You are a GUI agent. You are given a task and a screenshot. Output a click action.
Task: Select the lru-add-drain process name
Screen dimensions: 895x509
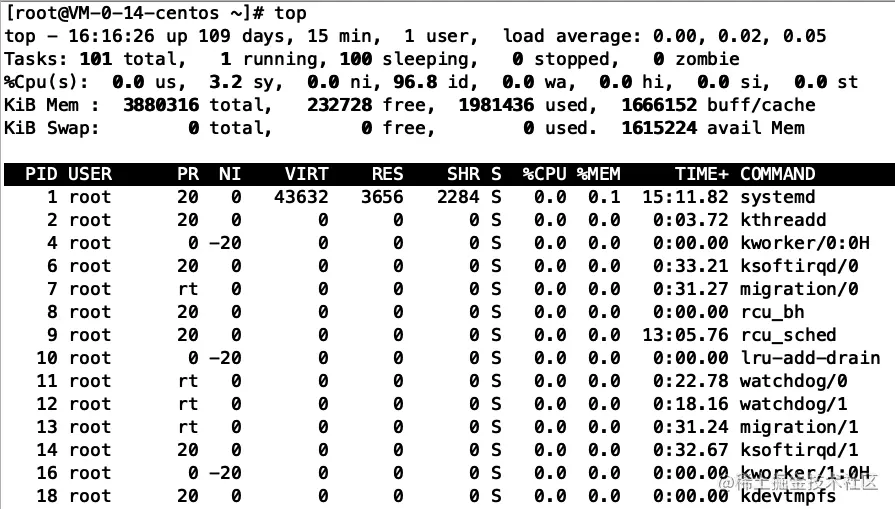(x=810, y=358)
